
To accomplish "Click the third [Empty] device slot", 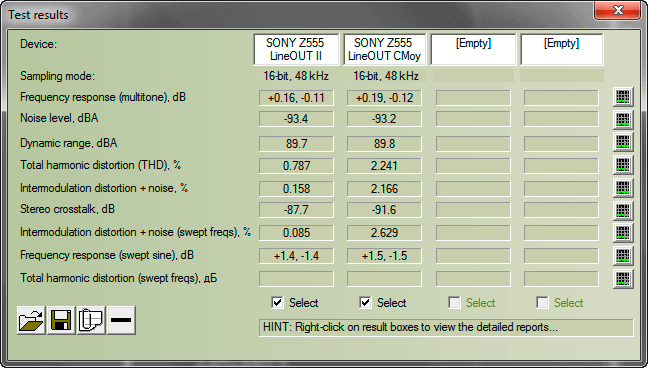I will coord(473,49).
